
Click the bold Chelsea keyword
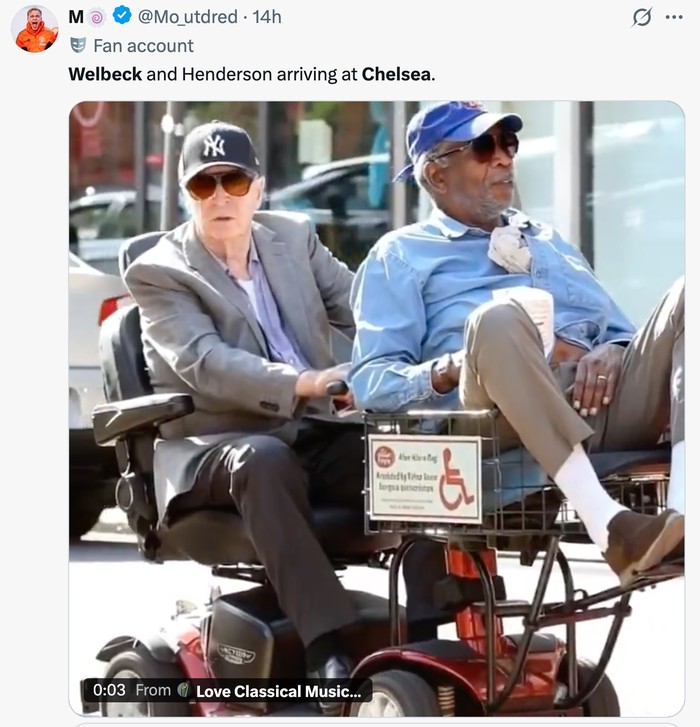pyautogui.click(x=396, y=74)
